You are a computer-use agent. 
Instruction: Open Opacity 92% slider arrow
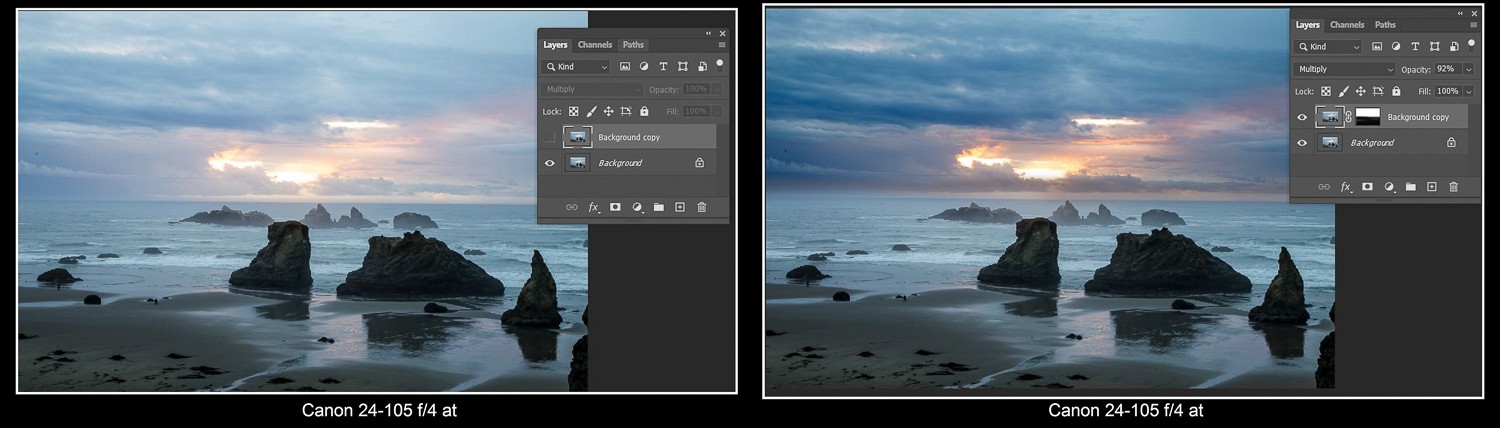point(1468,69)
